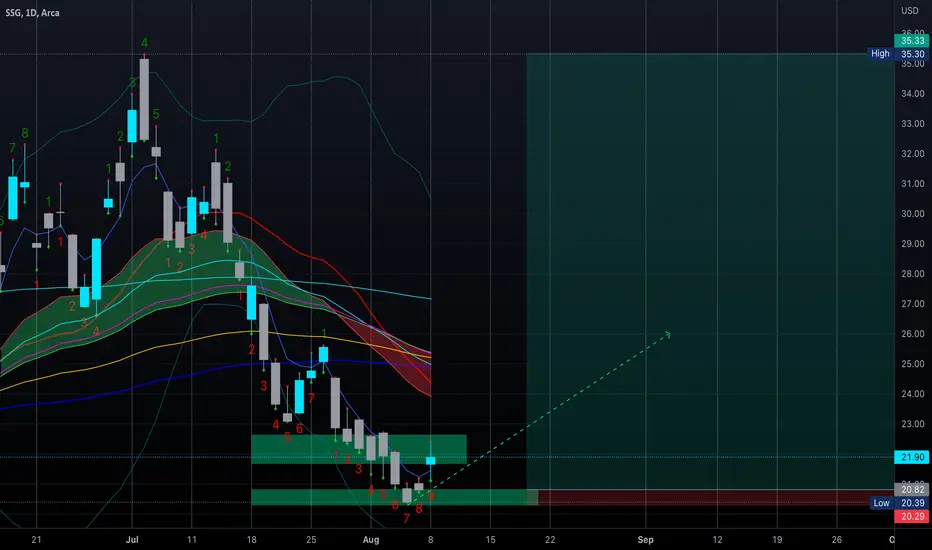Select the gray 20.82 entry price tag
Screen dimensions: 932x550
(x=912, y=489)
